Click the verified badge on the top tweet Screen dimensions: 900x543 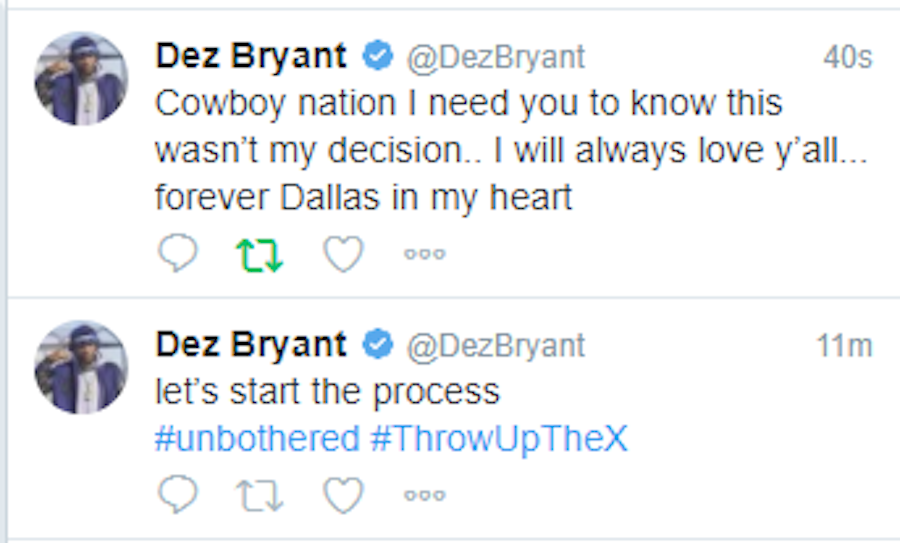point(377,57)
